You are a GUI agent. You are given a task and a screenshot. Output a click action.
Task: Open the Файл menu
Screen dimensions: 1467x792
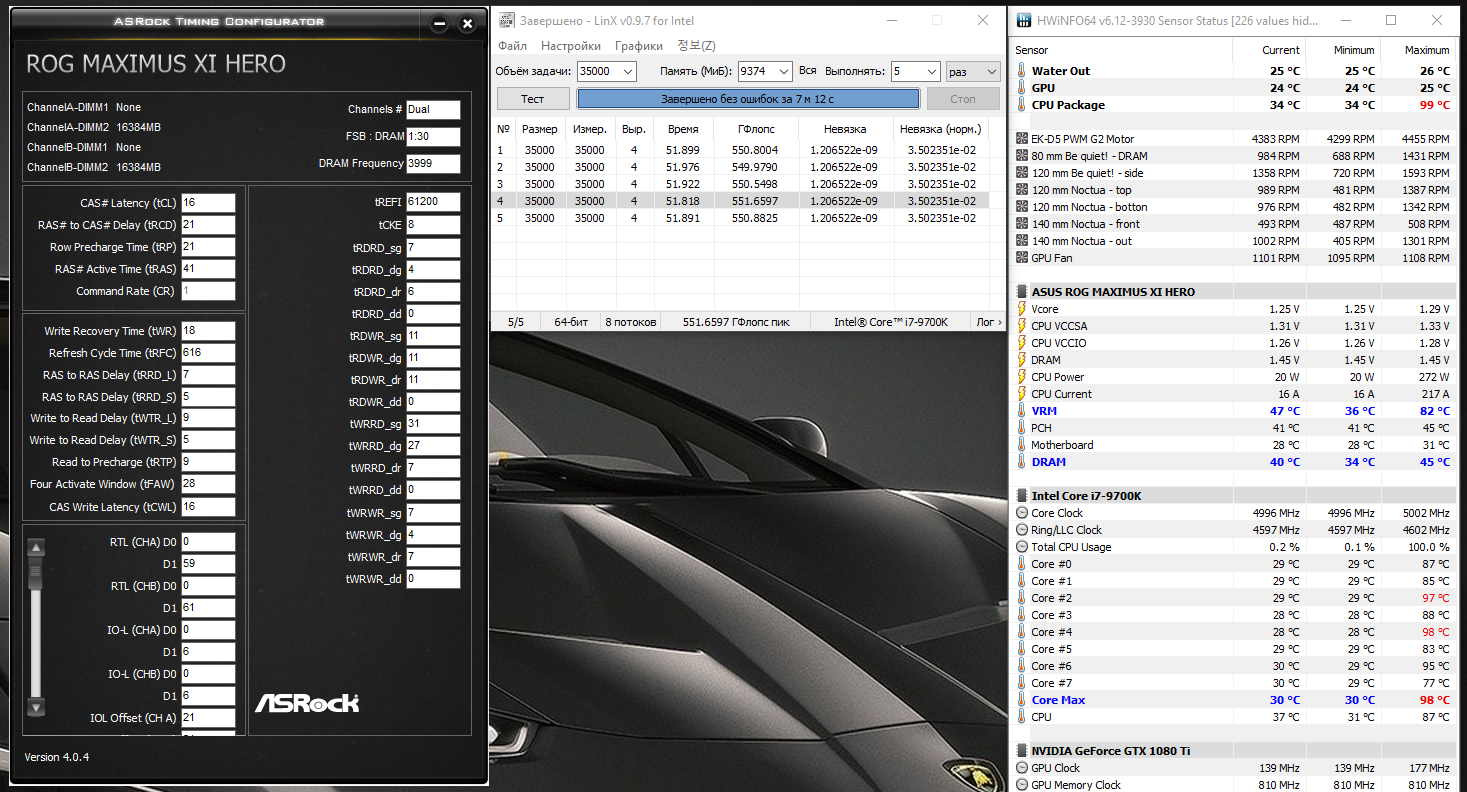pos(512,46)
